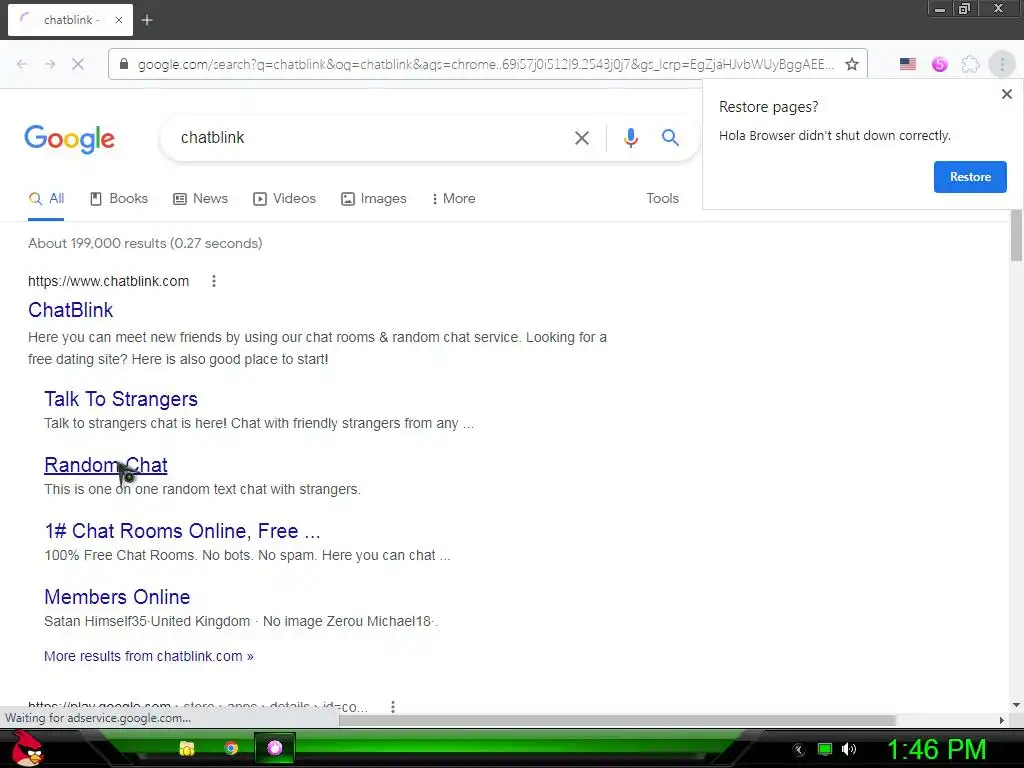Stop loading the page in the browser toolbar
Screen dimensions: 1024x768
click(x=78, y=64)
